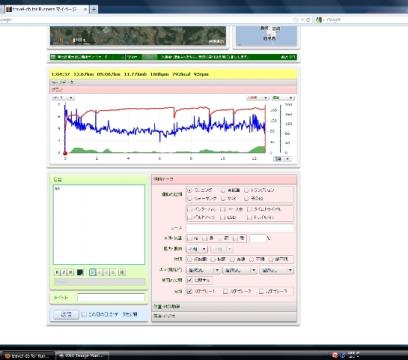Check the first weather checkbox in the weather row

point(190,238)
